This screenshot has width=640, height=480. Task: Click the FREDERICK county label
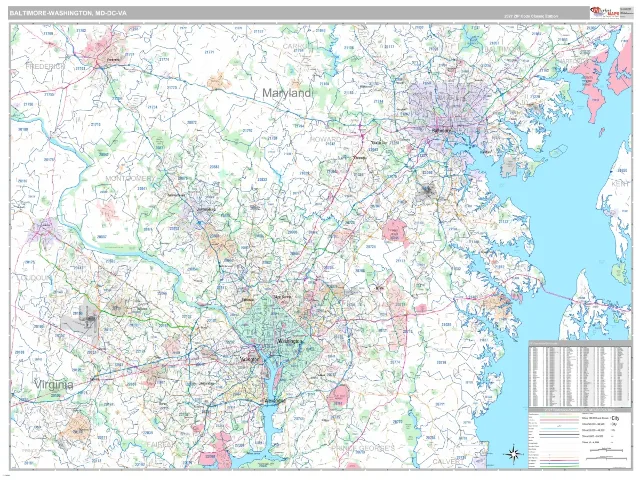coord(45,66)
